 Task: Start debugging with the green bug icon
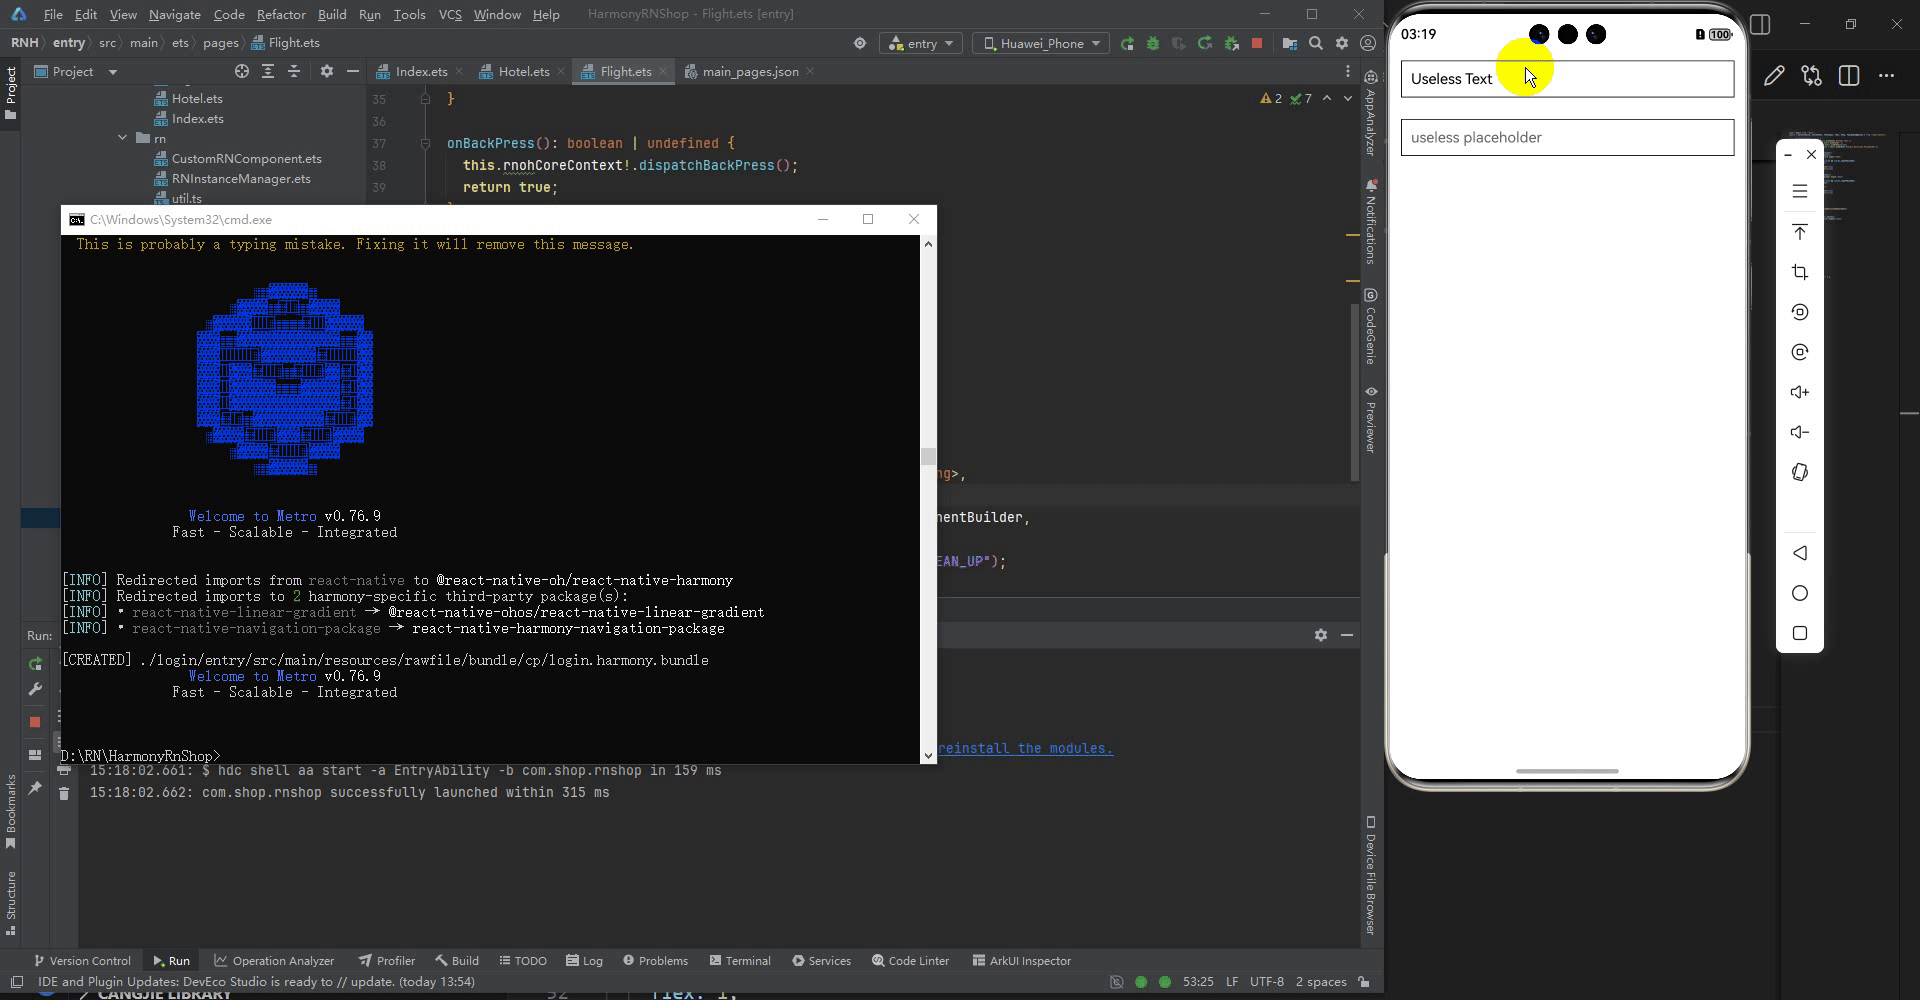(x=1153, y=43)
